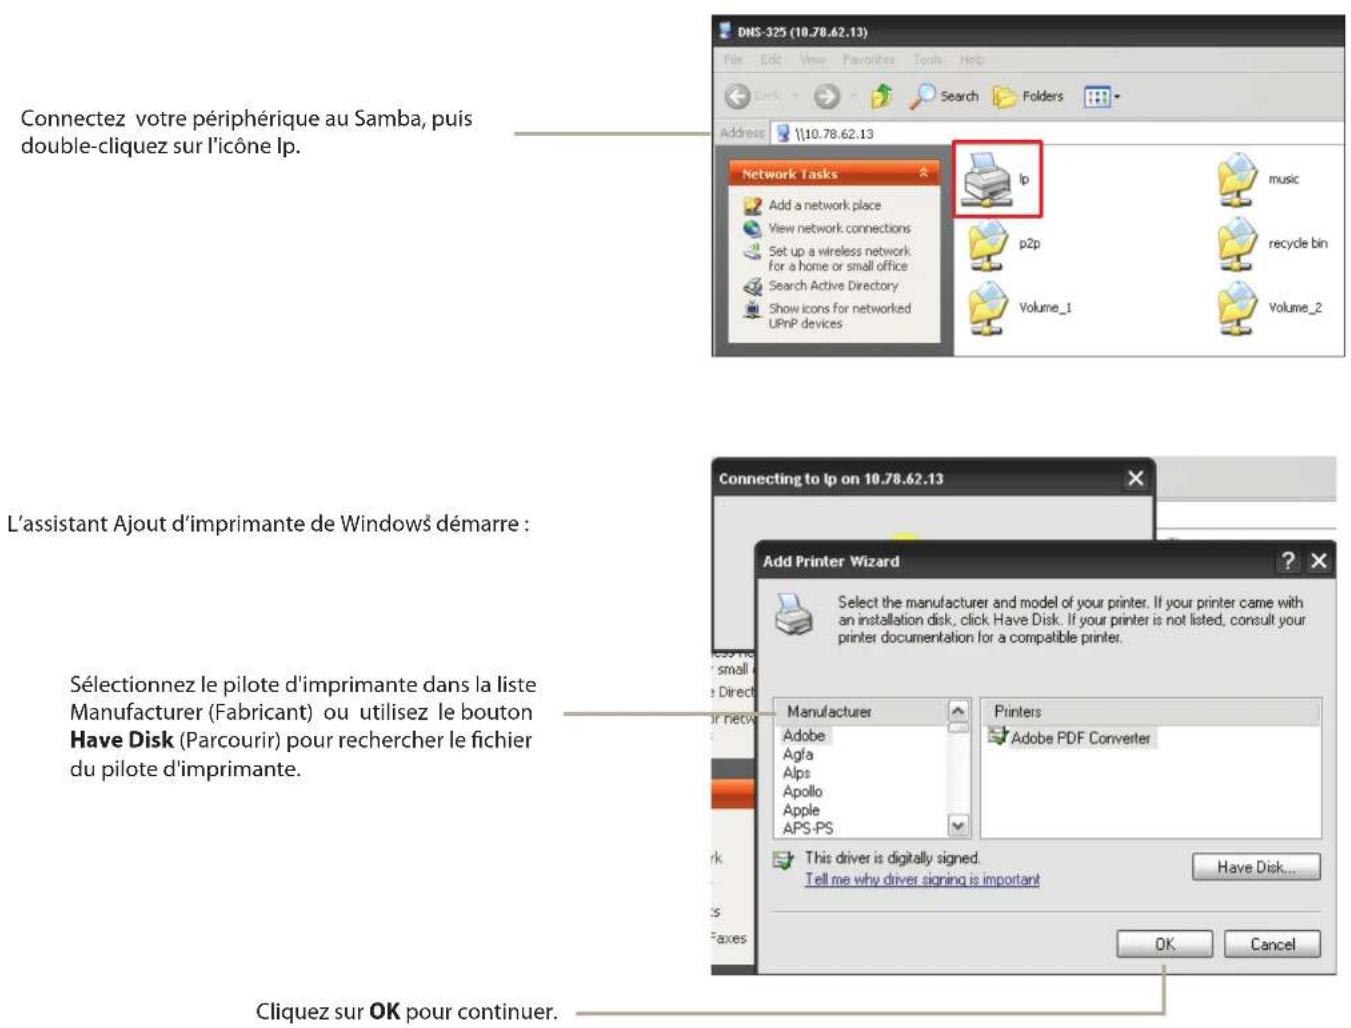The width and height of the screenshot is (1351, 1028).
Task: Open the Views dropdown in toolbar
Action: 1102,97
